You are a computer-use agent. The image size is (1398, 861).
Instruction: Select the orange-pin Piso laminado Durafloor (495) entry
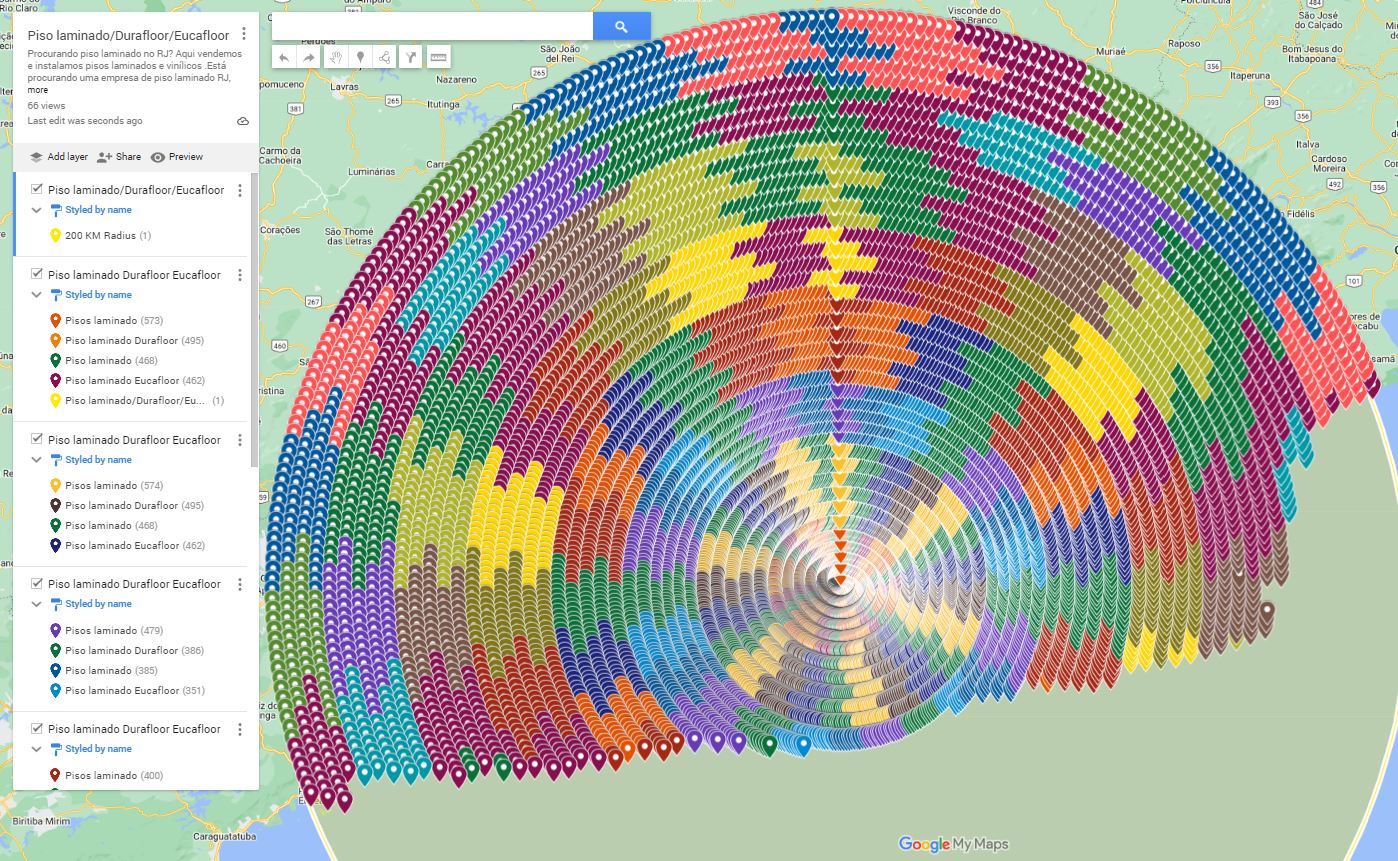(126, 341)
